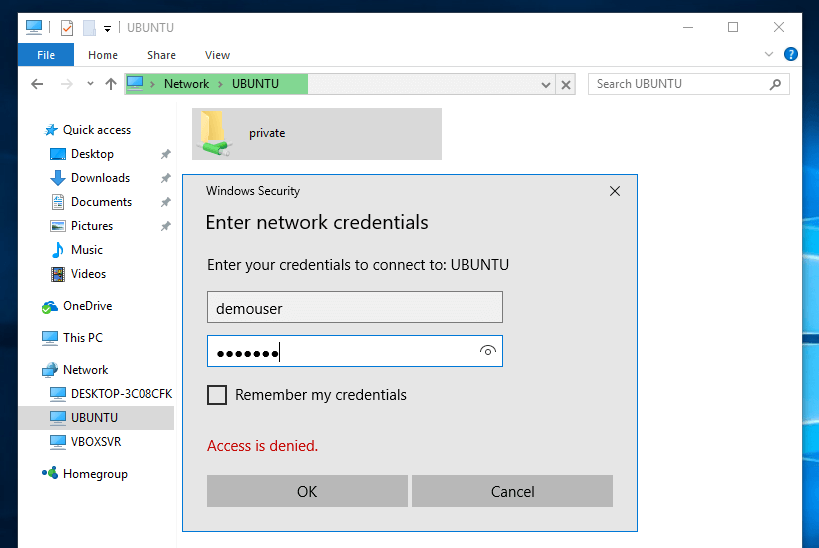
Task: Enable Remember my credentials checkbox
Action: coord(217,395)
